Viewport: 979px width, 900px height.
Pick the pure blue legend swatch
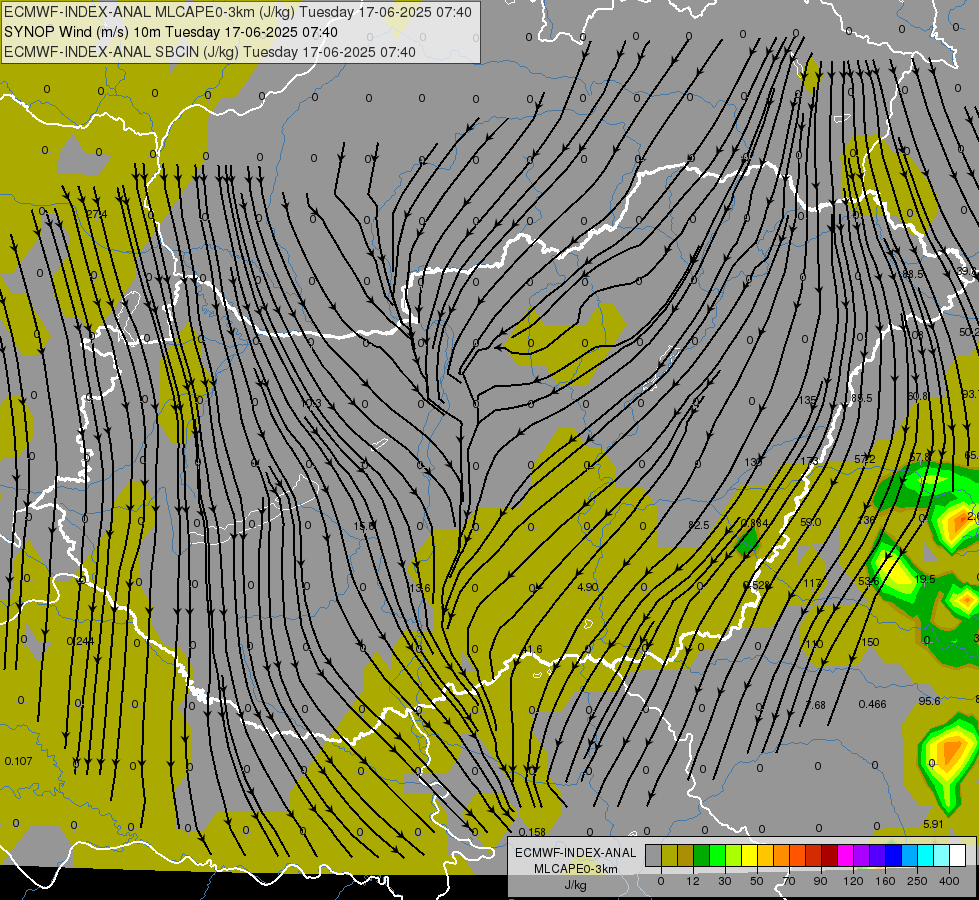(x=893, y=855)
